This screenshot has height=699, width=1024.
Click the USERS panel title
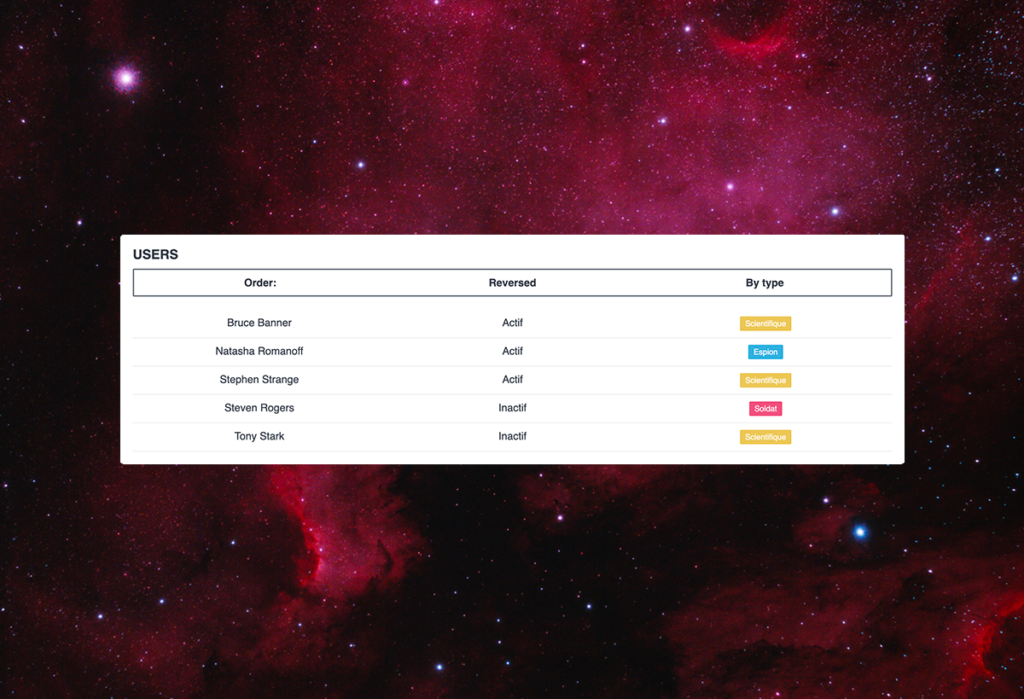pos(155,255)
